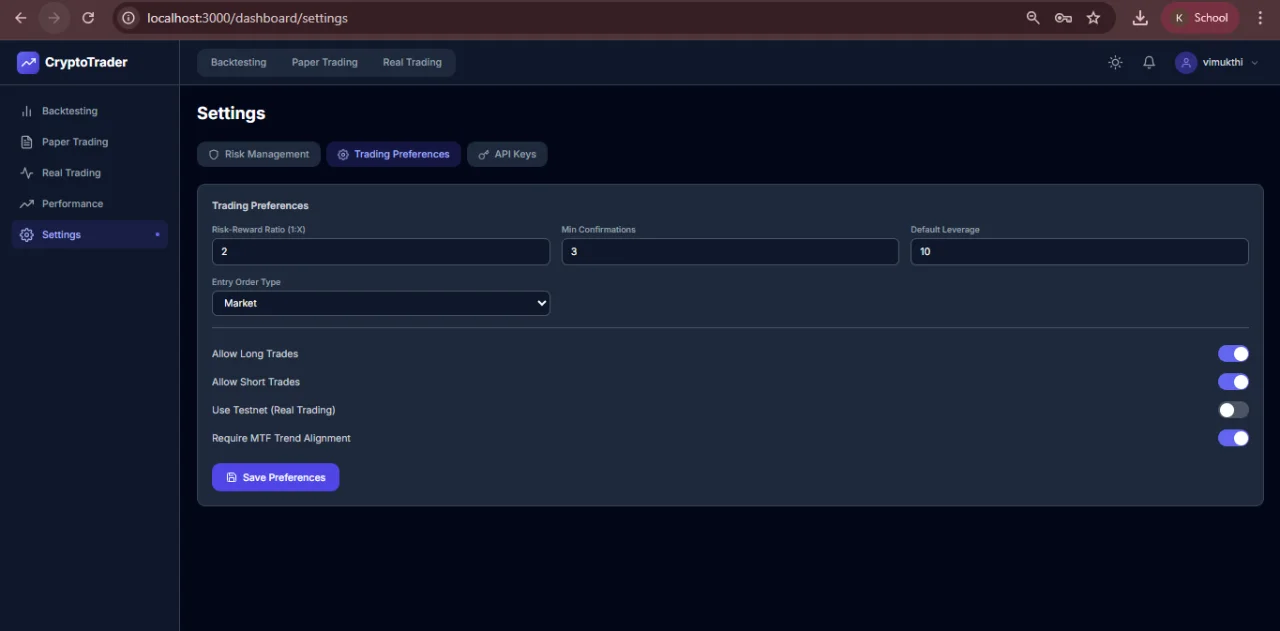Screen dimensions: 1280x631
Task: Disable Allow Long Trades switch
Action: coord(1233,354)
